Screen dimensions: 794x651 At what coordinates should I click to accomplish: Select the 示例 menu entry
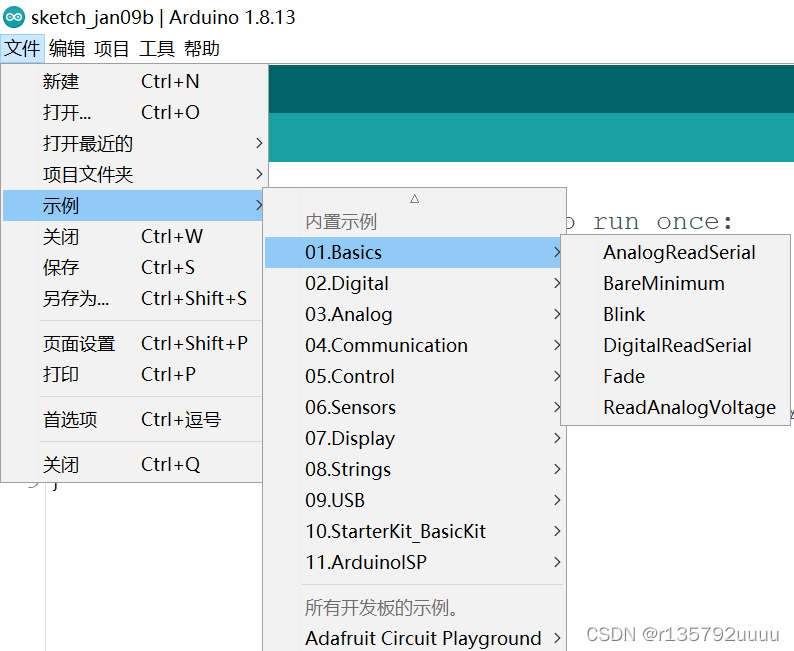pyautogui.click(x=135, y=206)
